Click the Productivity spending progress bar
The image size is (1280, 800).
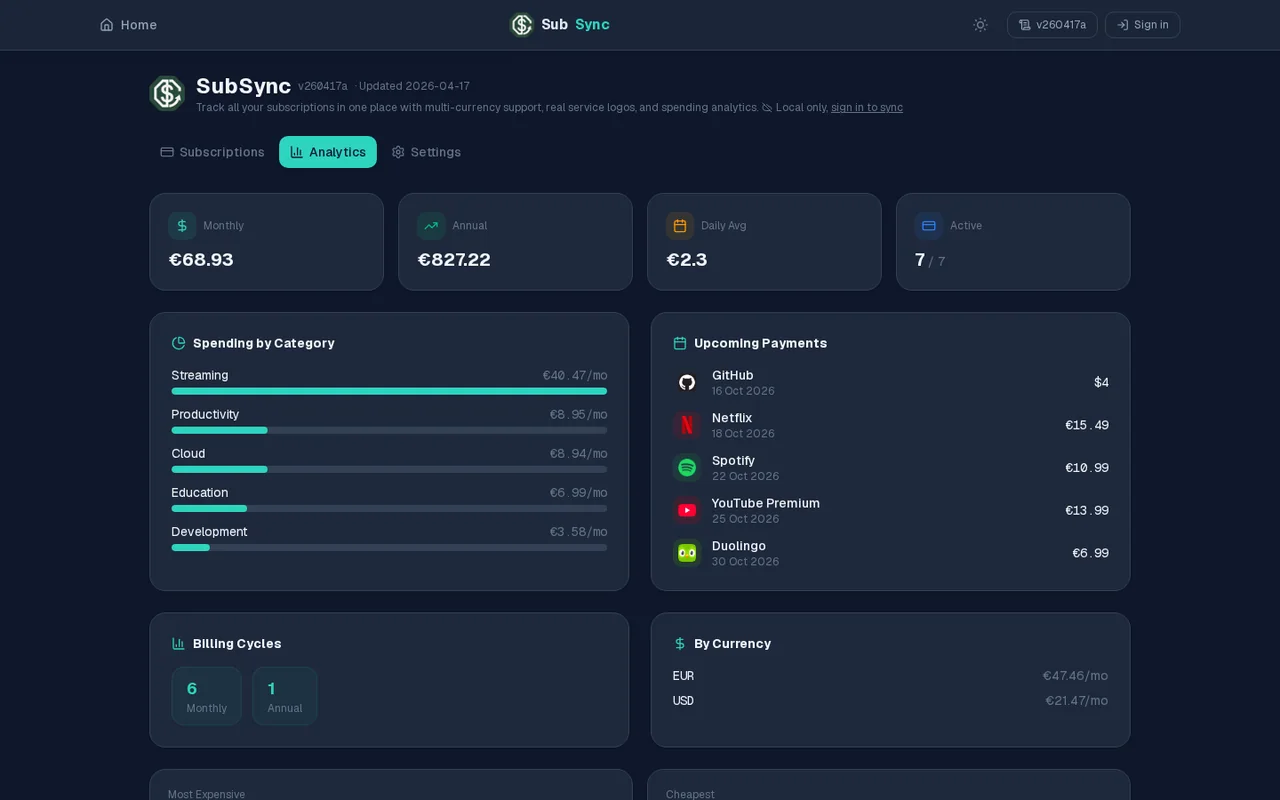389,430
